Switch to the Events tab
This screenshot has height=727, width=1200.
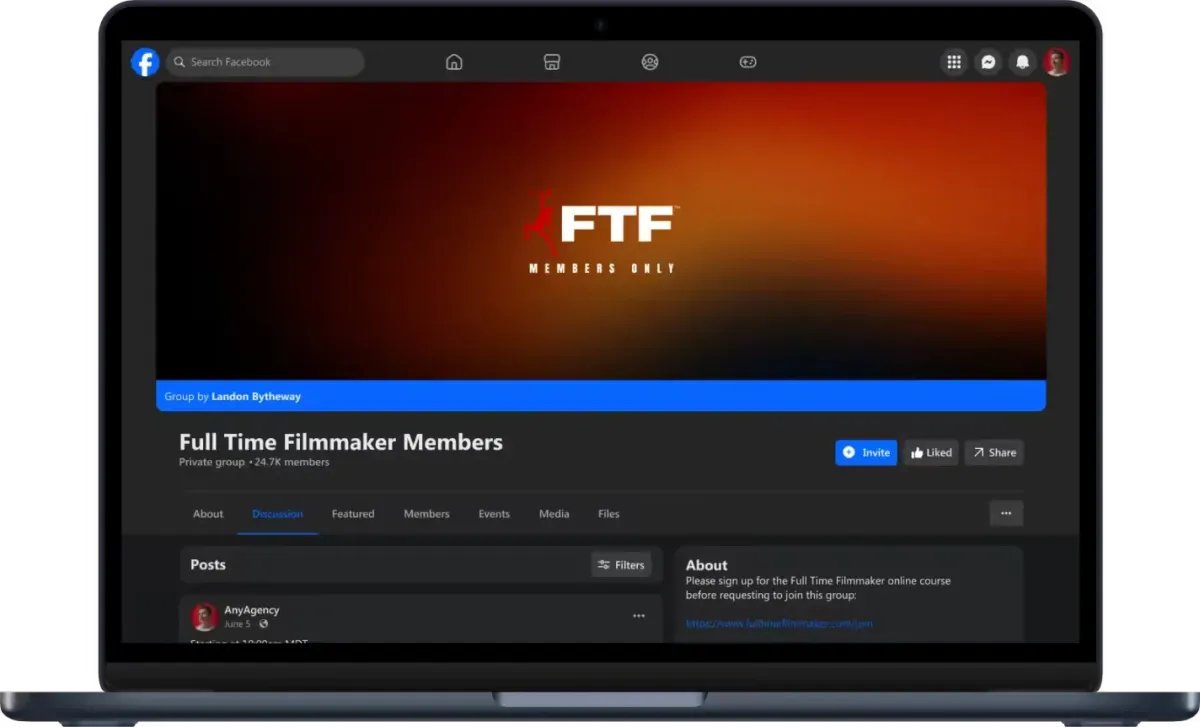pyautogui.click(x=494, y=514)
